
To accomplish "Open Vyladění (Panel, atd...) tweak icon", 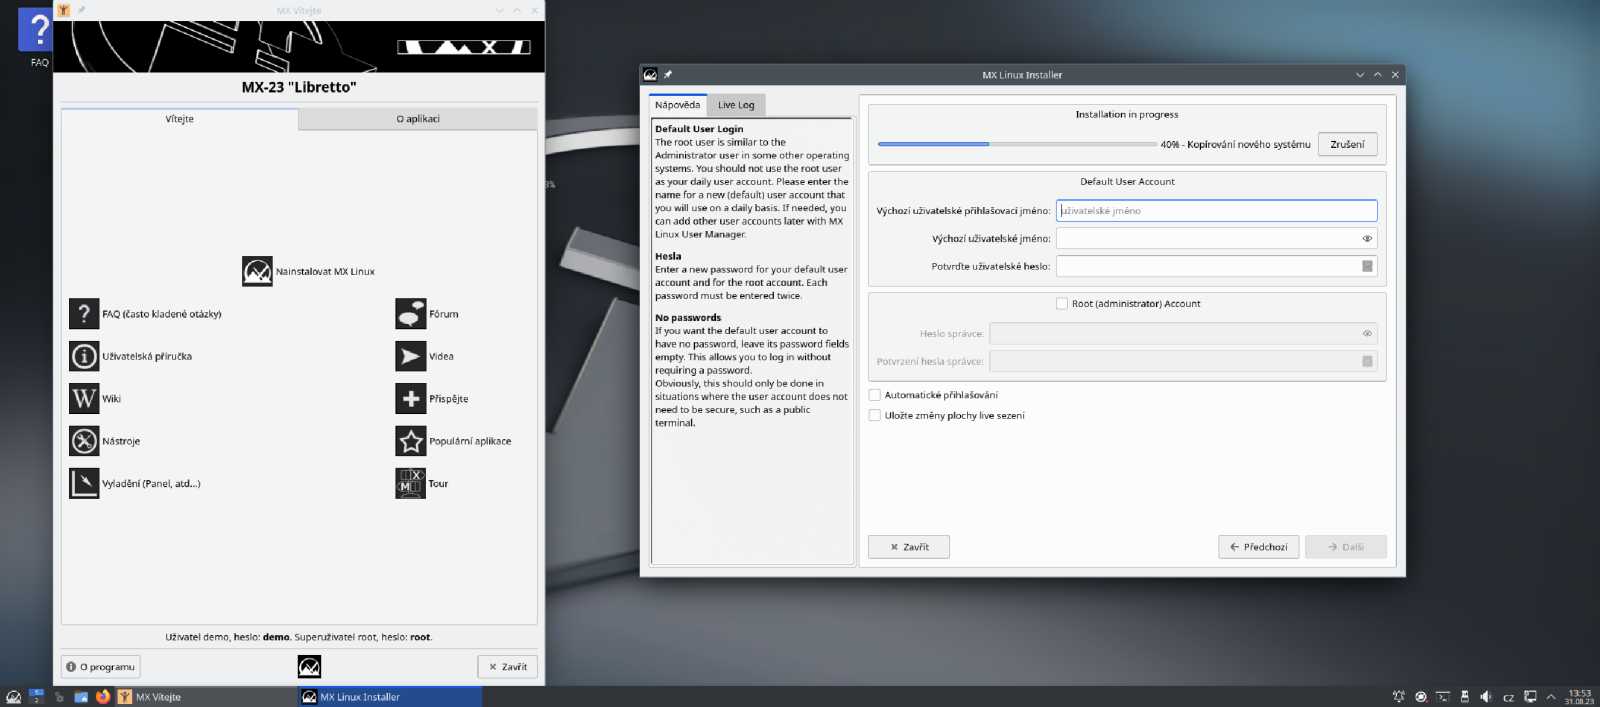I will 84,483.
